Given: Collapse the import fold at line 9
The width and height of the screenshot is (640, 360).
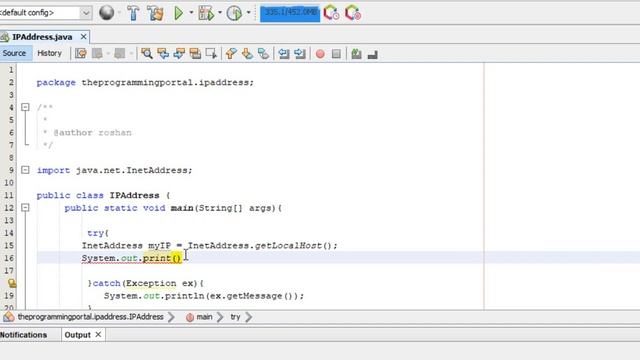Looking at the screenshot, I should point(25,170).
